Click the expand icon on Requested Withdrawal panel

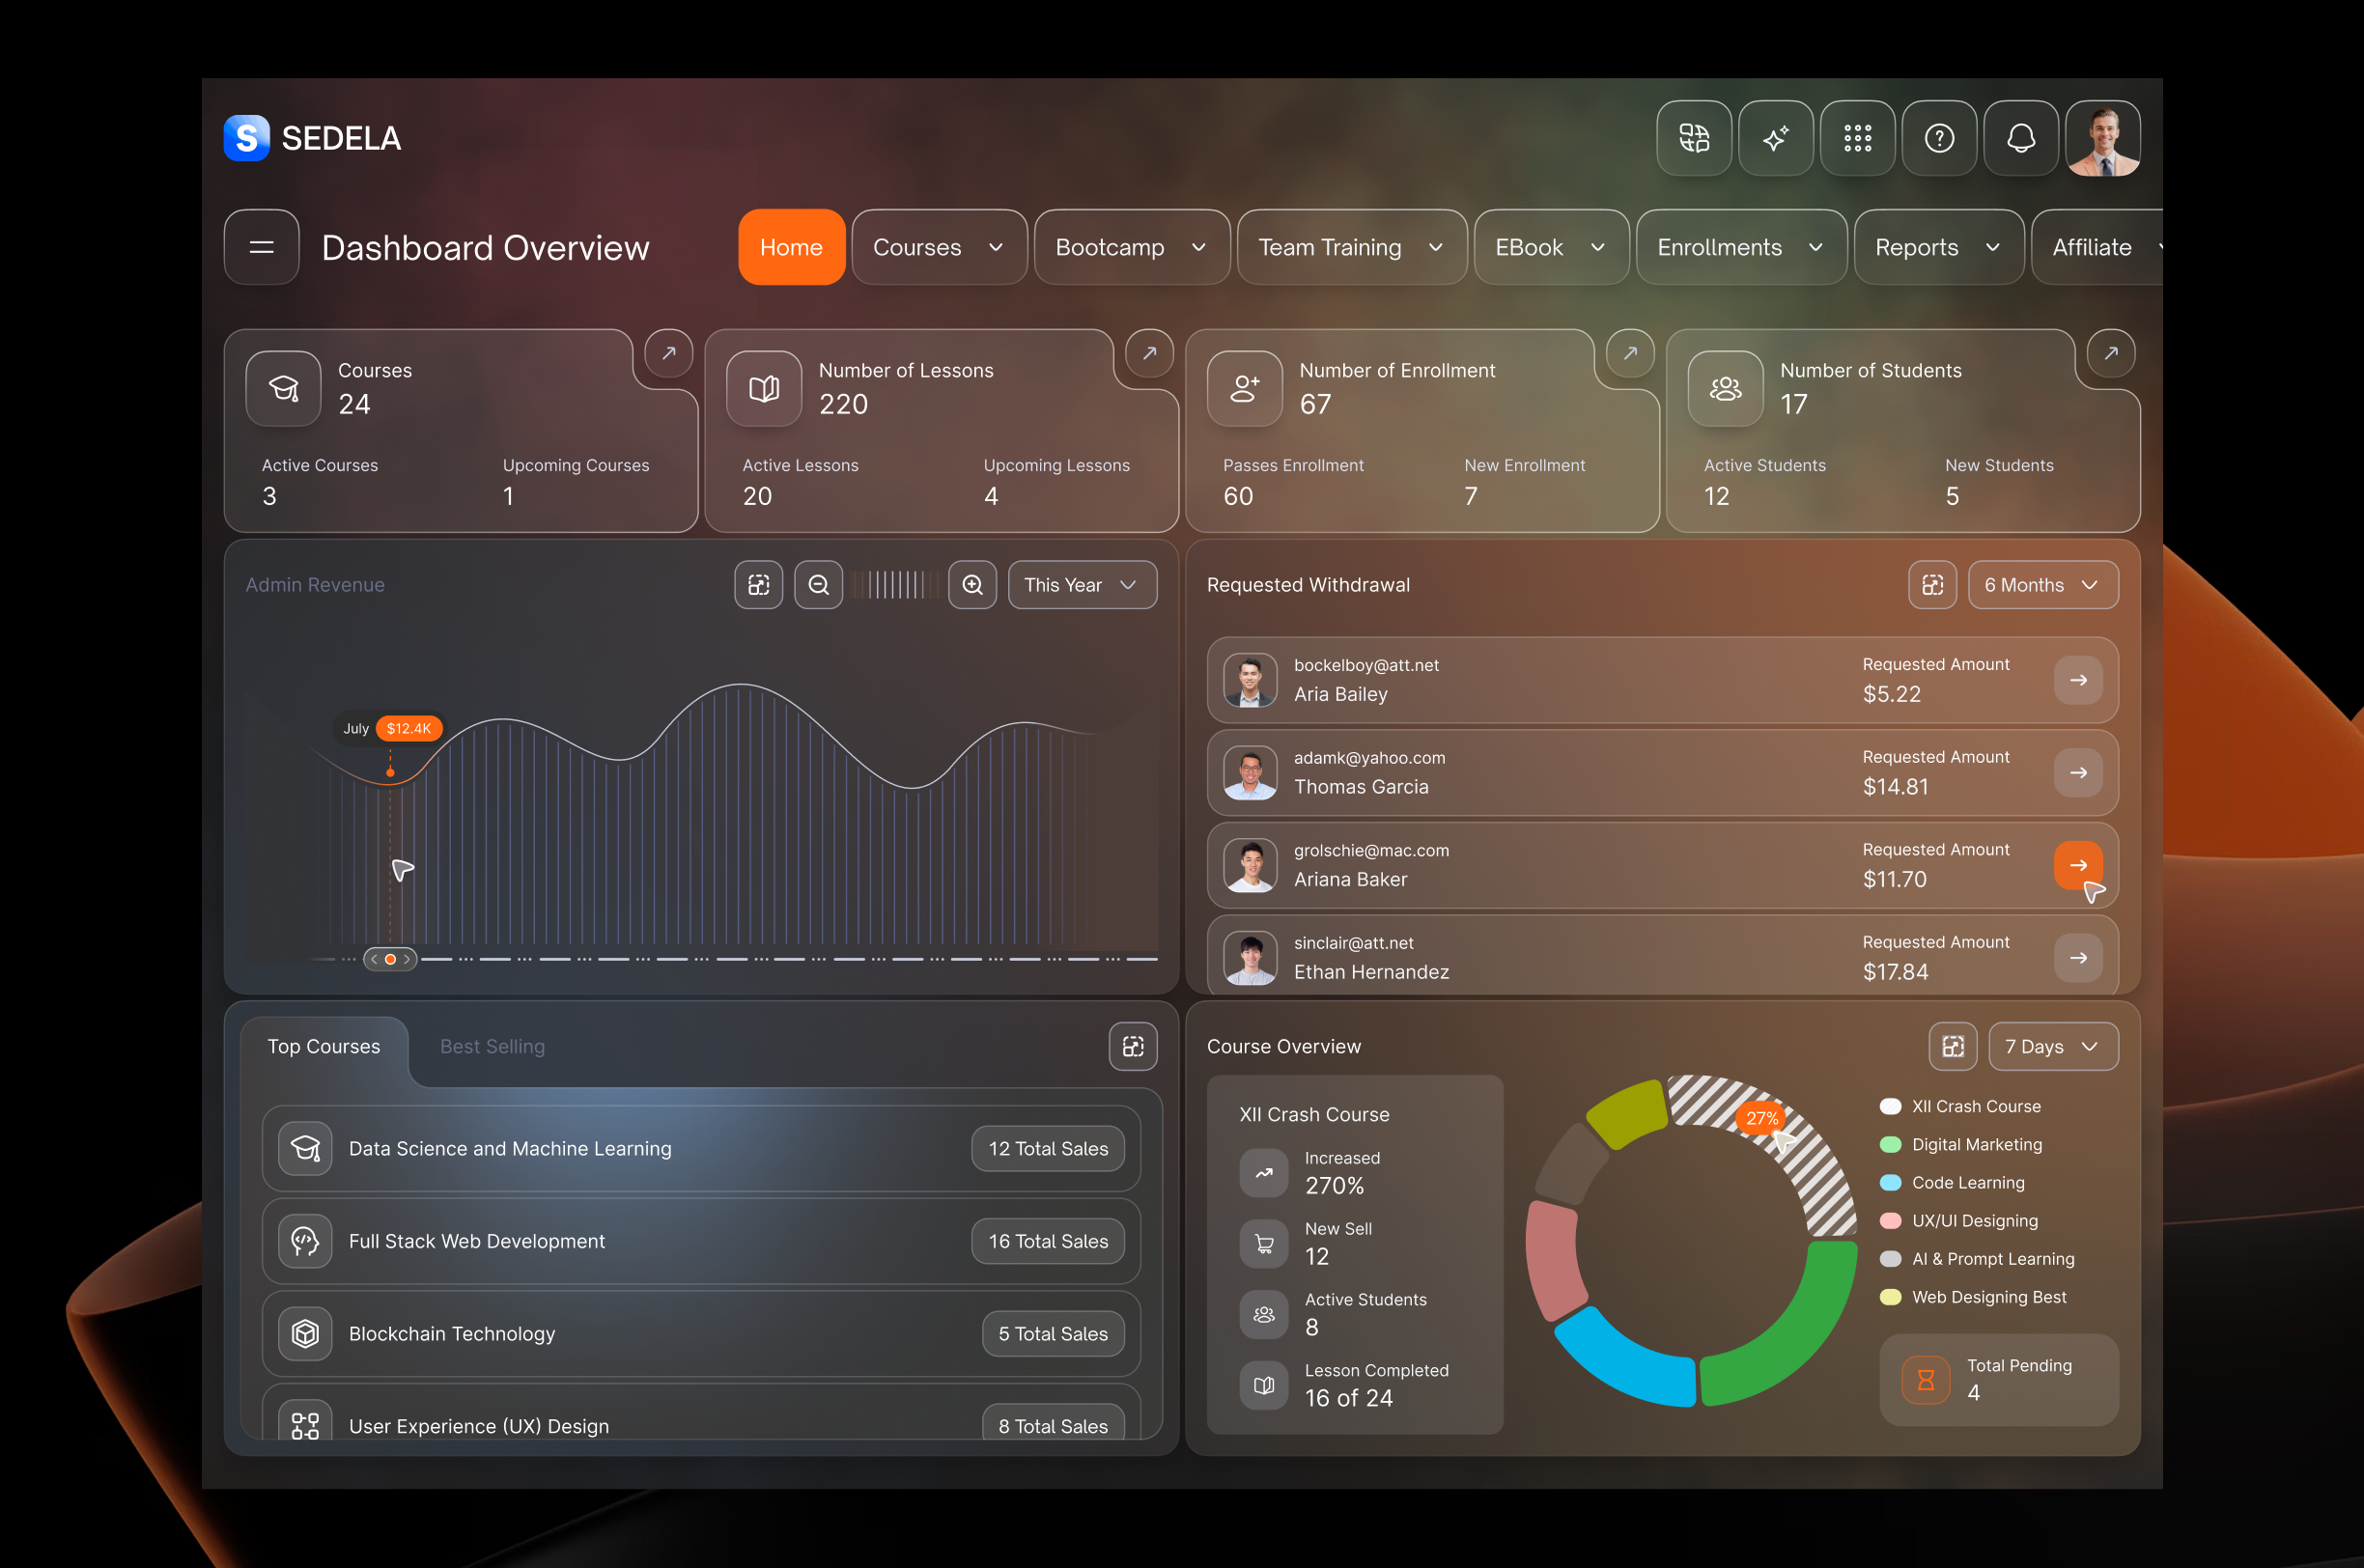(x=1932, y=585)
